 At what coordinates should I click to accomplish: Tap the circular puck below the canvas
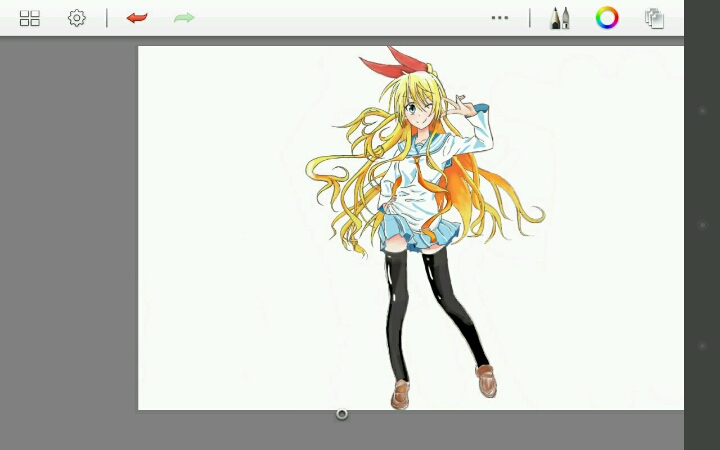coord(342,413)
